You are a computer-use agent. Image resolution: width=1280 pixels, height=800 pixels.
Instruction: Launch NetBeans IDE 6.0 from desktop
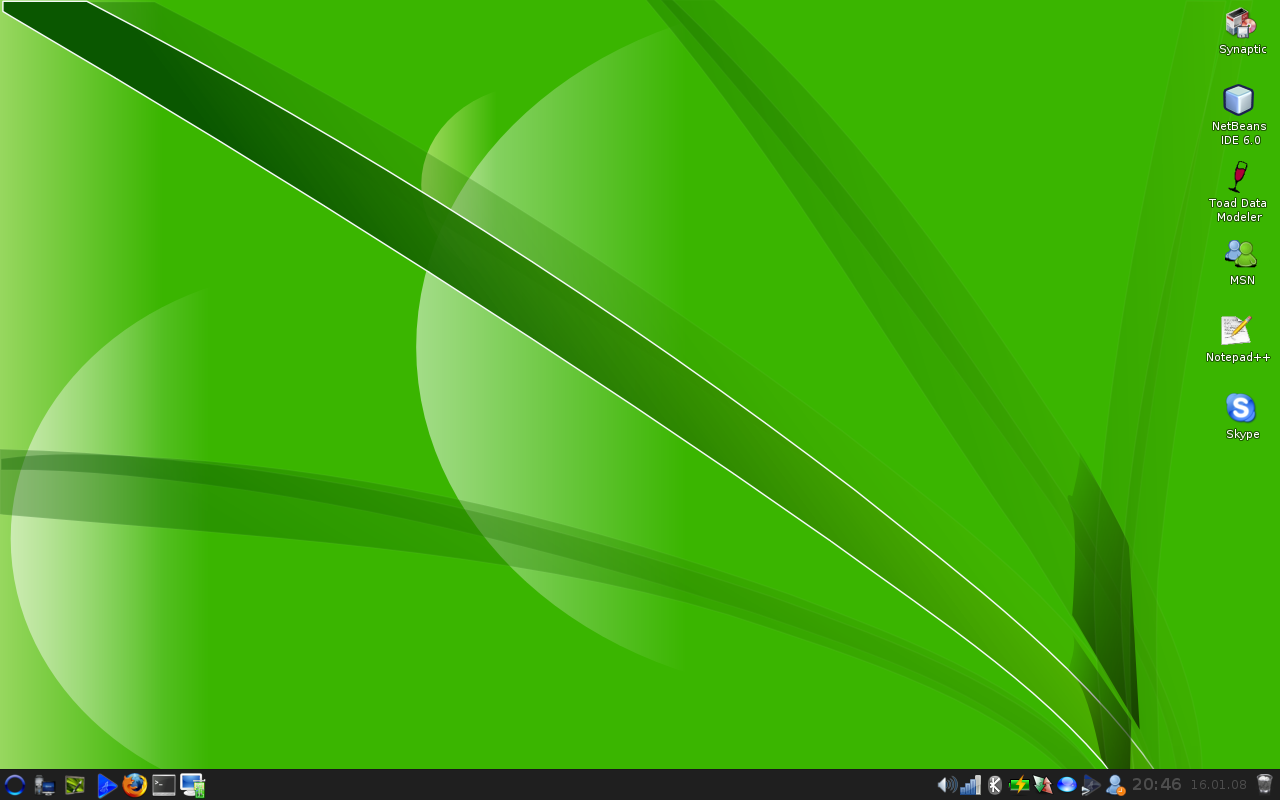click(x=1239, y=115)
